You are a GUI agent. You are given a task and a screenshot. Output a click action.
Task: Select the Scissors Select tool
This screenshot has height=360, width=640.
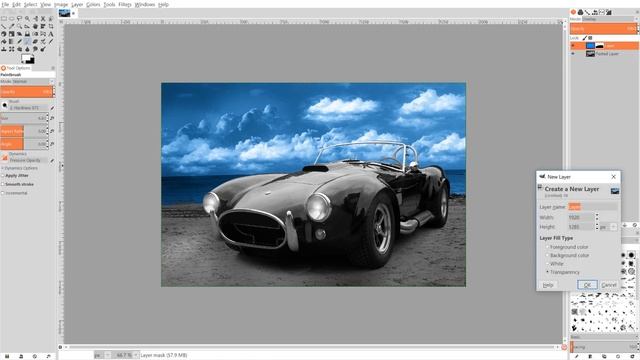coord(43,18)
